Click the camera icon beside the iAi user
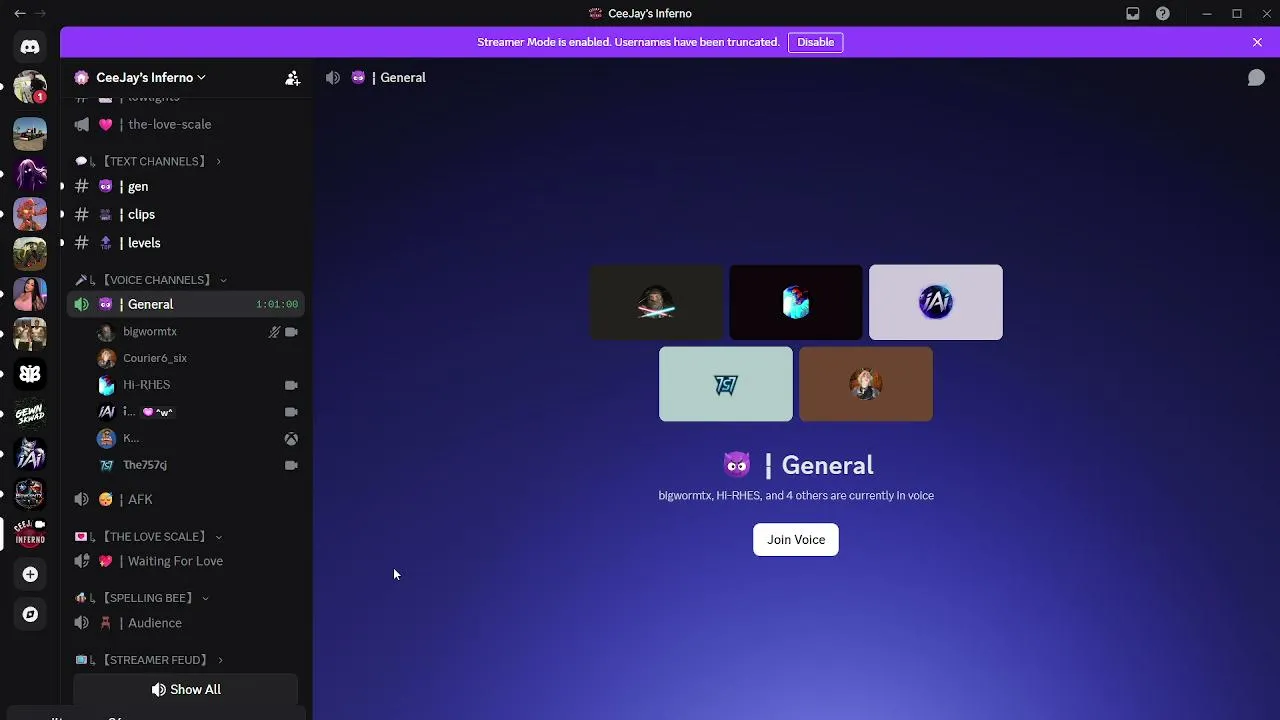Screen dimensions: 1280x720 (291, 412)
